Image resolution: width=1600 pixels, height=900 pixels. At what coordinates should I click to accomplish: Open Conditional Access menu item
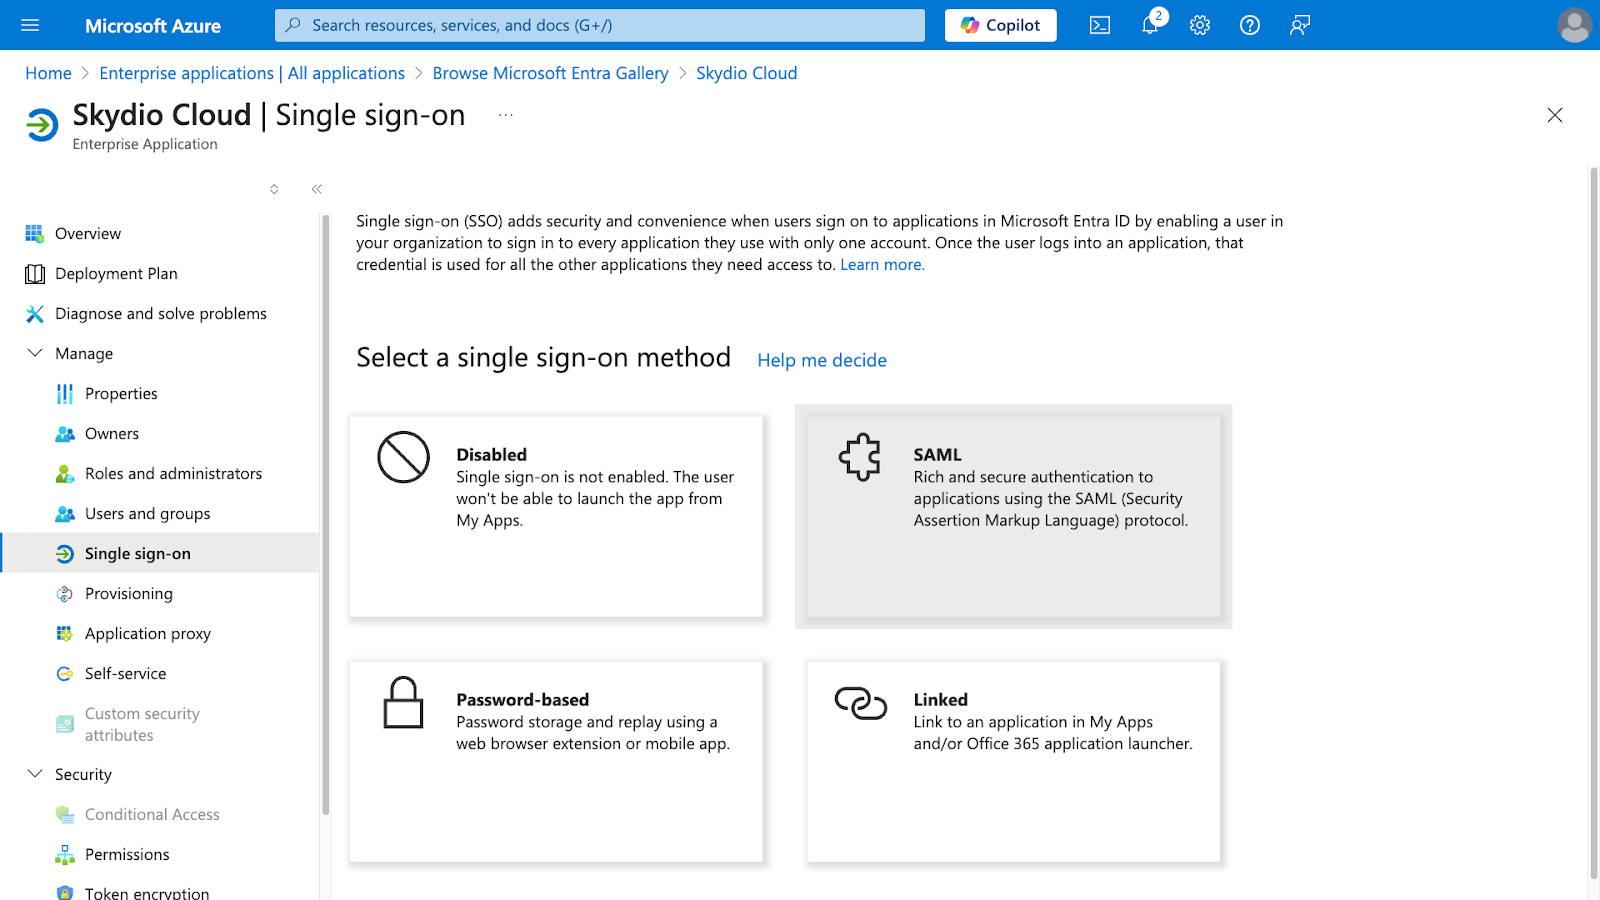(160, 814)
